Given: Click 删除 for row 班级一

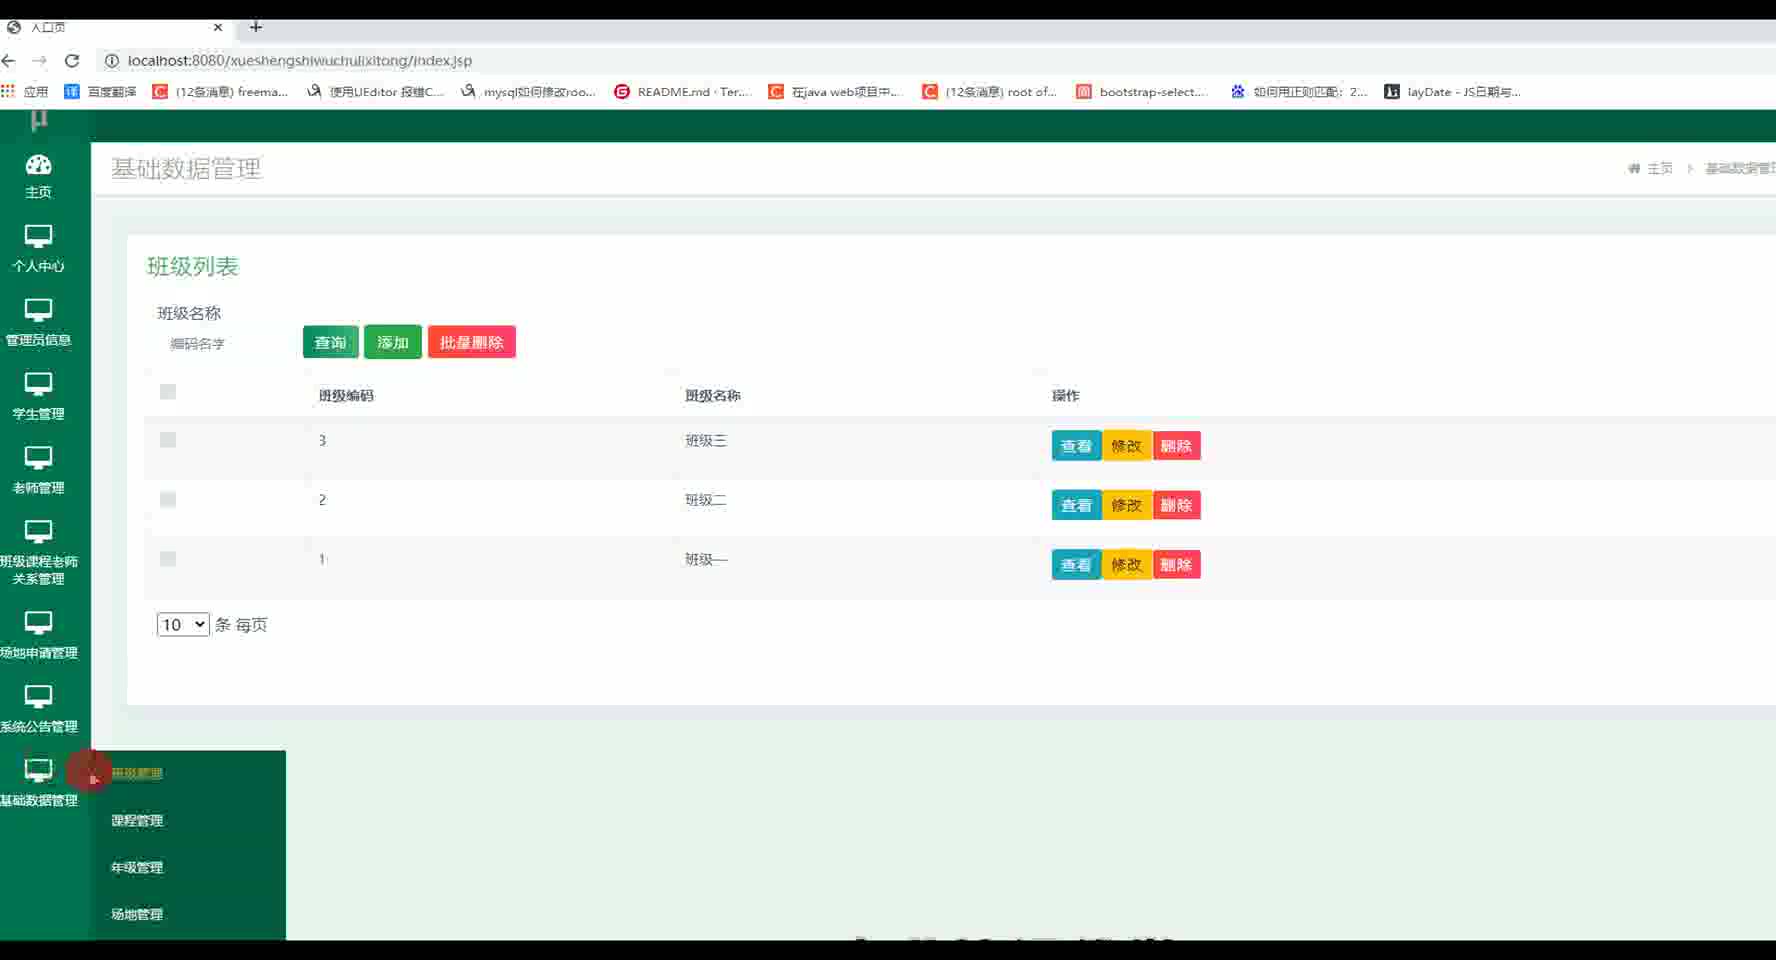Looking at the screenshot, I should [x=1177, y=565].
